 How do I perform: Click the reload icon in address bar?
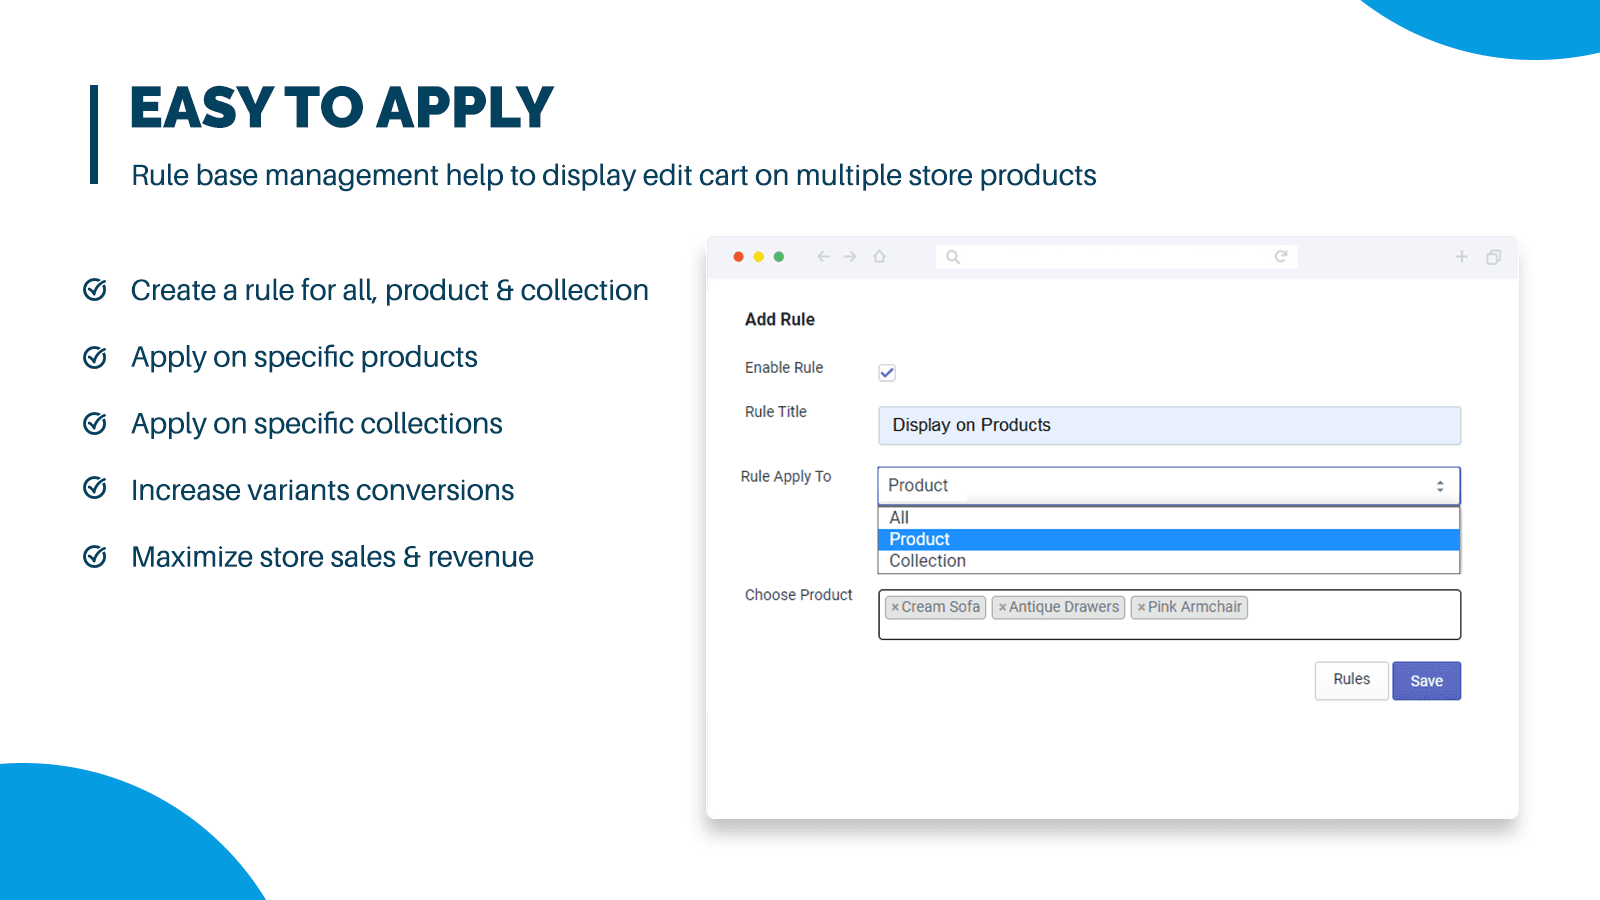[x=1280, y=257]
